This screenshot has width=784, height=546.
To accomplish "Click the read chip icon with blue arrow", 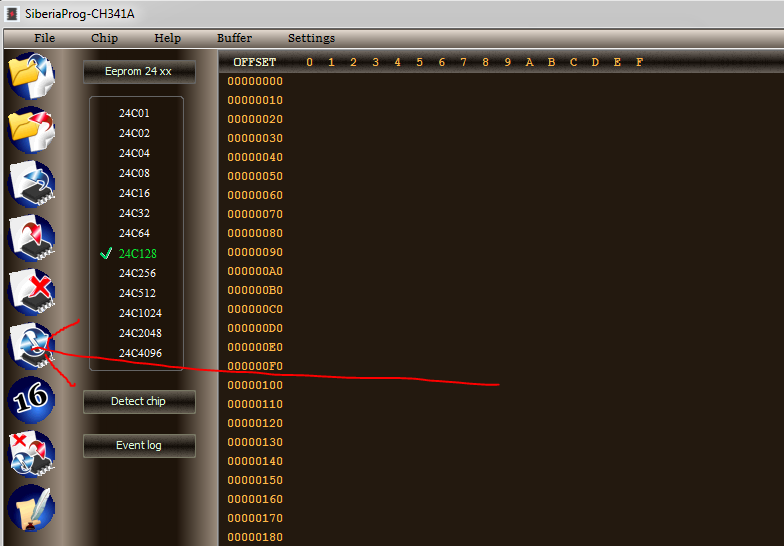I will click(x=31, y=184).
